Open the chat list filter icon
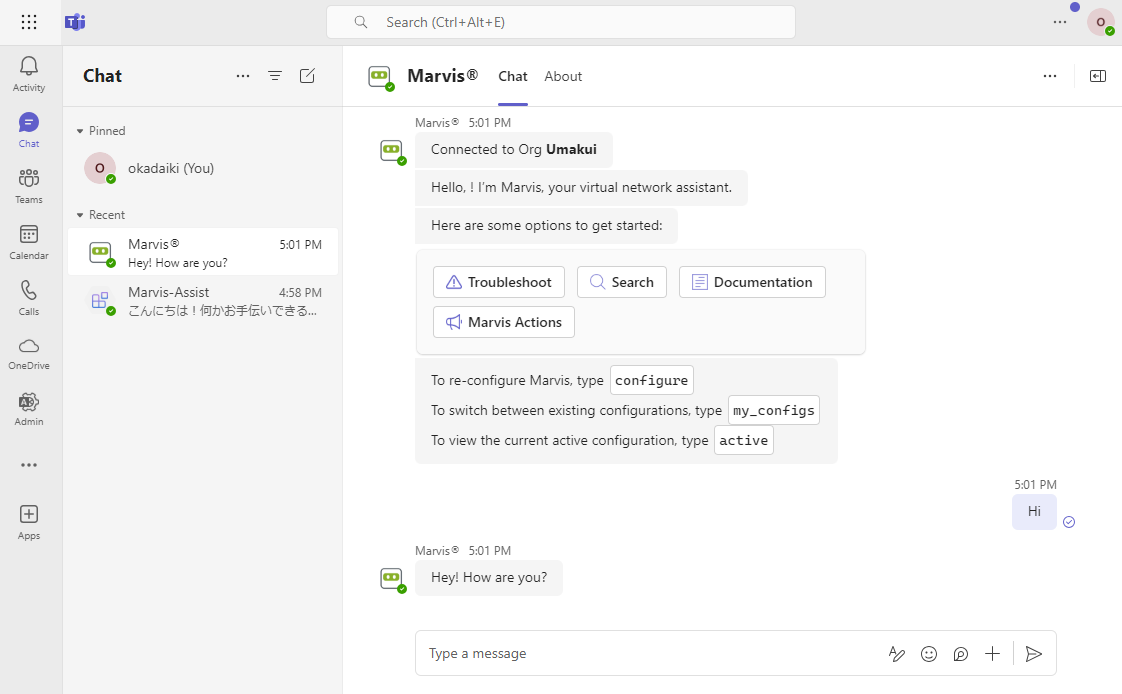The width and height of the screenshot is (1122, 694). [275, 76]
